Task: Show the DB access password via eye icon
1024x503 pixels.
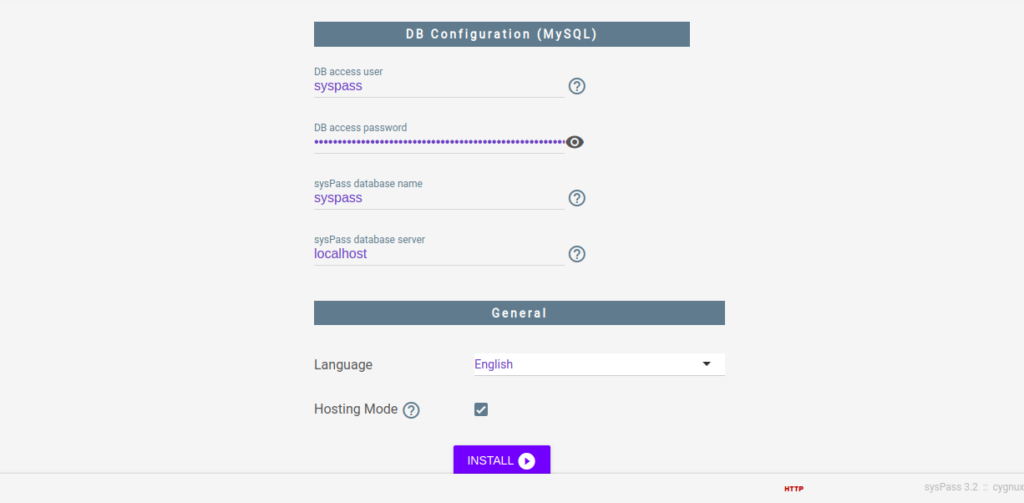Action: pos(575,142)
